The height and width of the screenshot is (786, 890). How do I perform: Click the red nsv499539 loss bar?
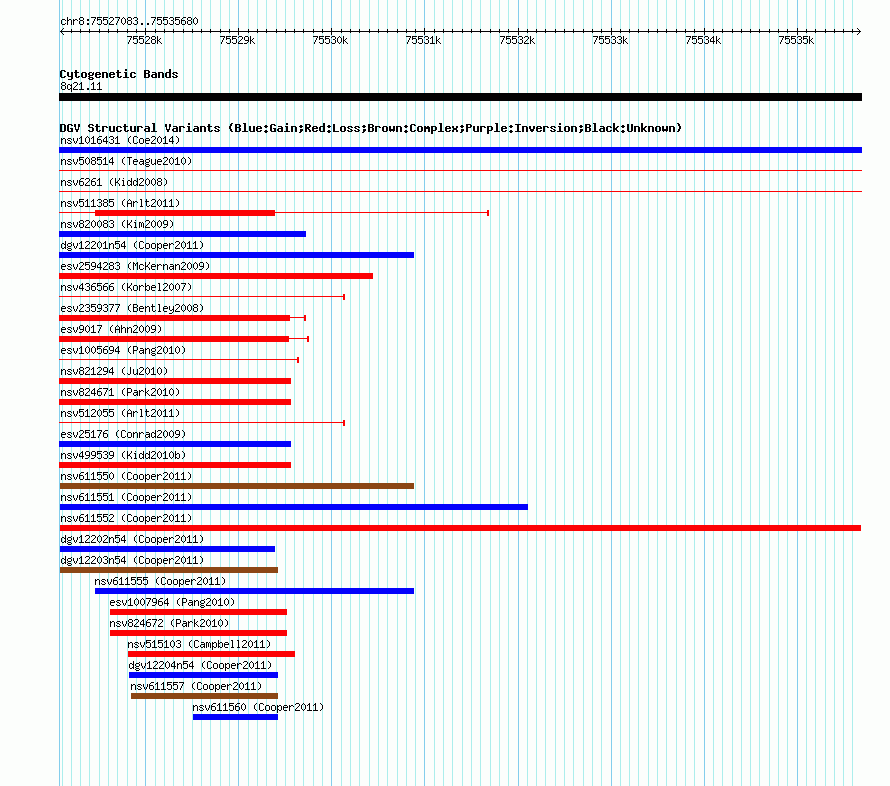(175, 465)
